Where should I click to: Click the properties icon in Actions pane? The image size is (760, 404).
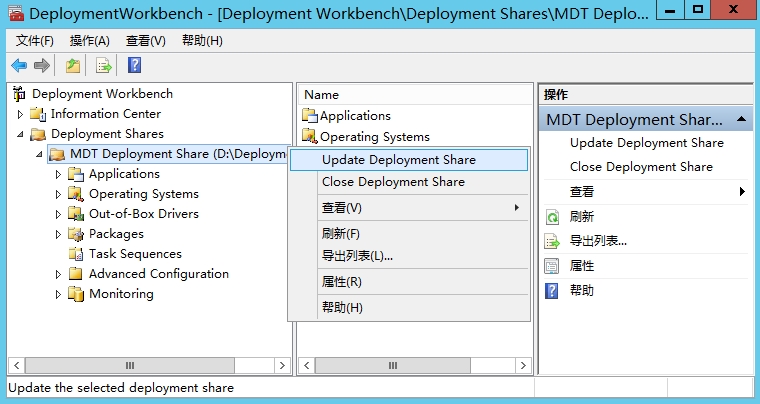pyautogui.click(x=552, y=266)
